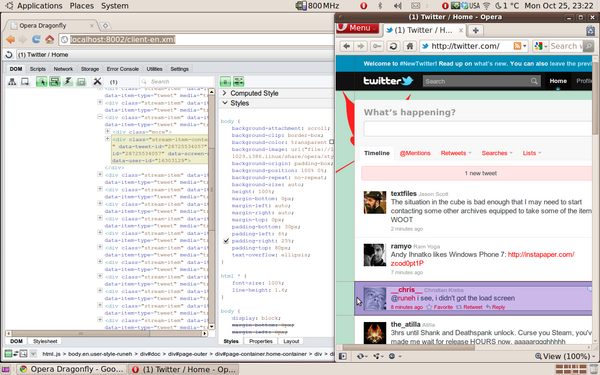Click the localhost:8002 address bar in Chrome
Image resolution: width=600 pixels, height=375 pixels.
point(196,39)
